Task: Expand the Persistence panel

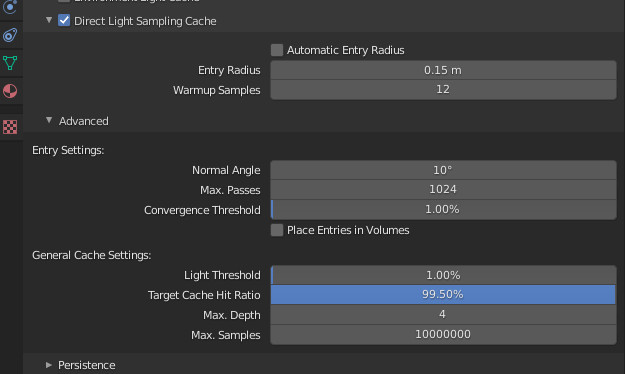Action: (x=49, y=365)
